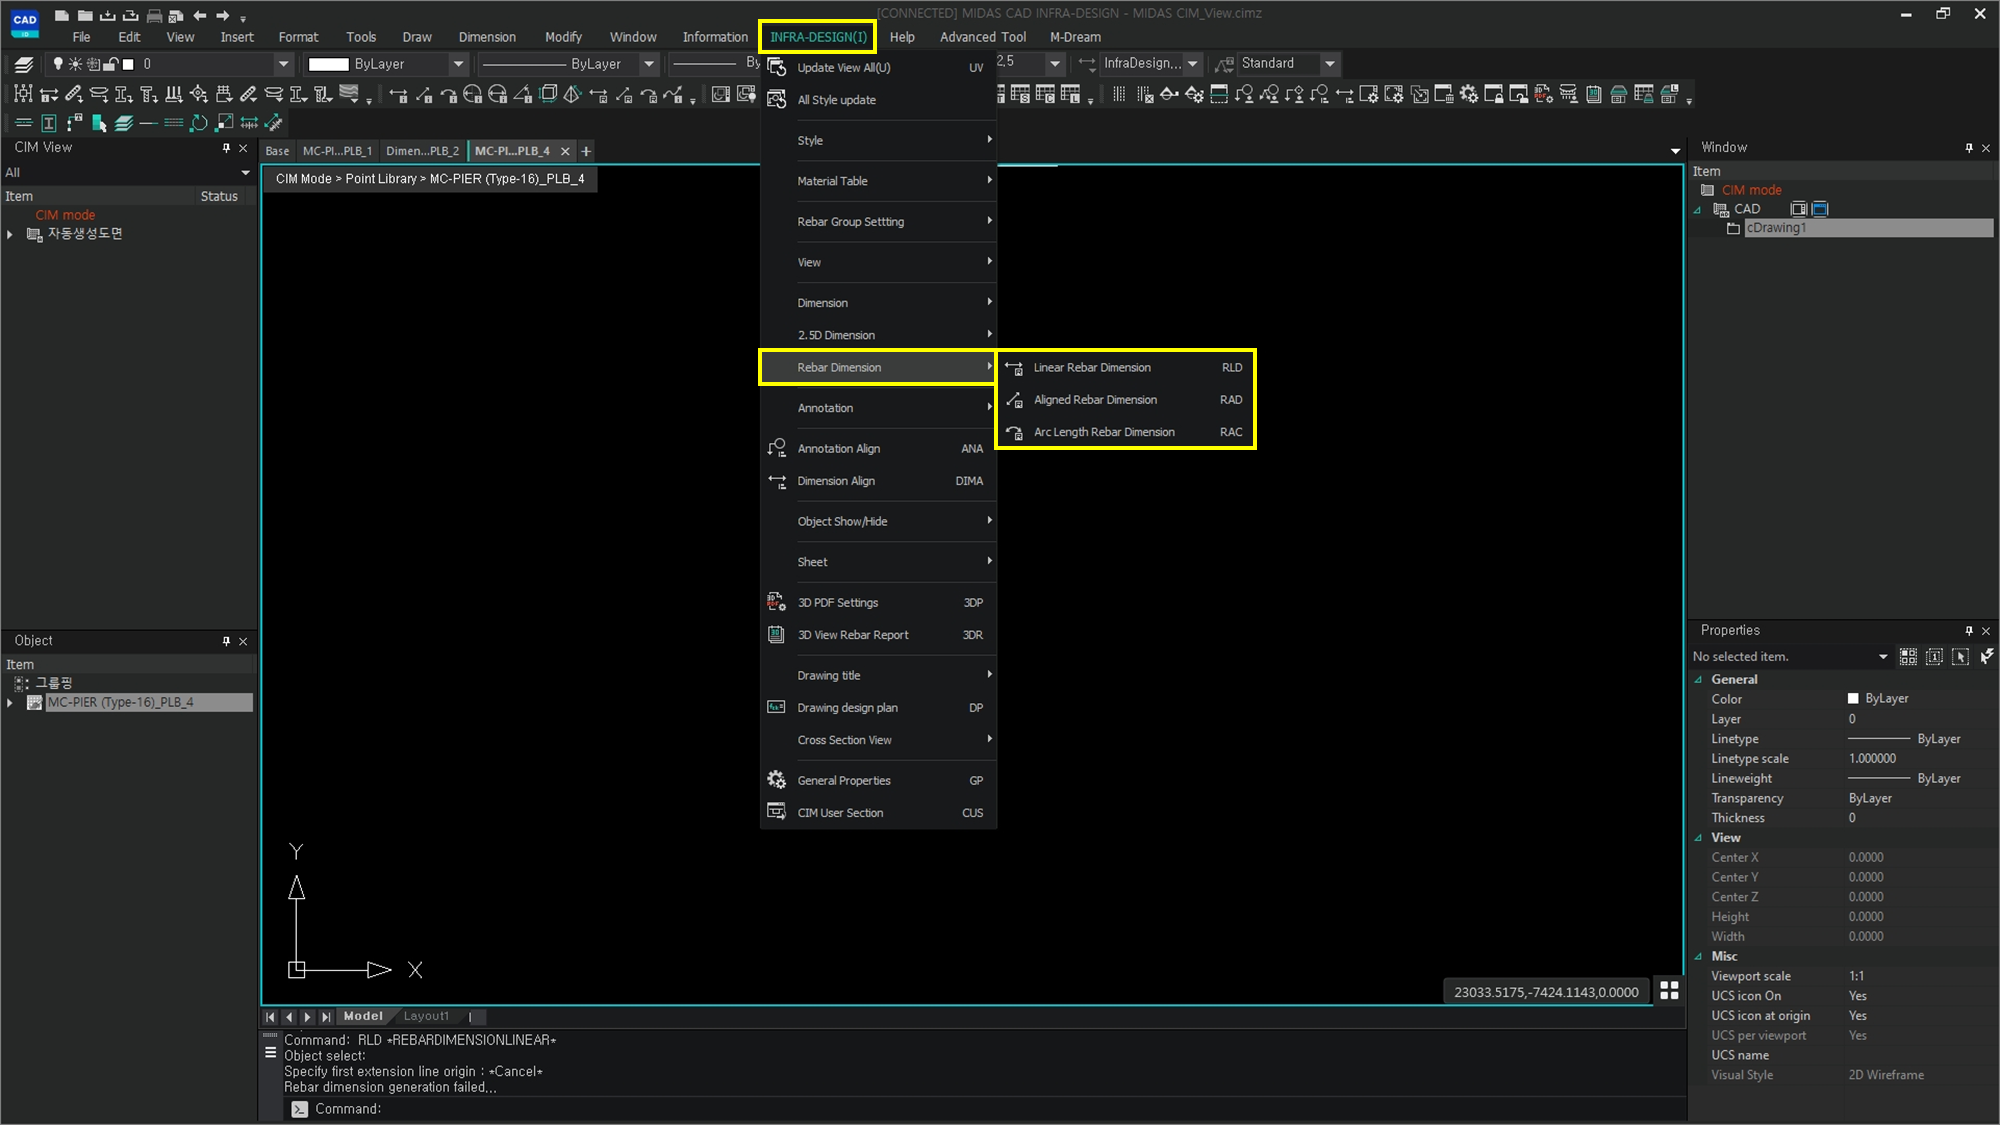Click the white color swatch in ByLayer combo
Screen dimensions: 2000x1125
(328, 64)
